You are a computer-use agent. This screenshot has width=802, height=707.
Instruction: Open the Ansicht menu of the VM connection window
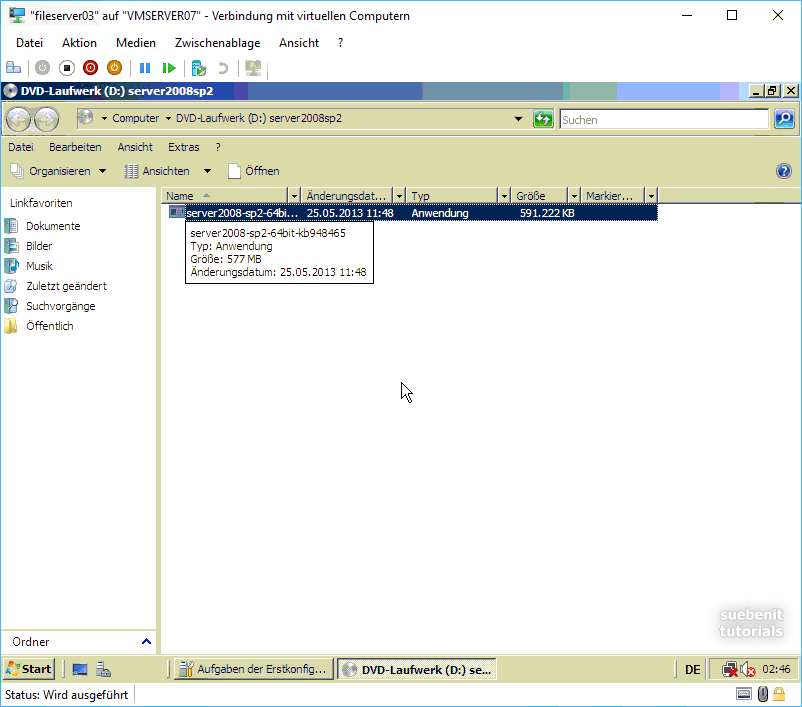point(299,43)
